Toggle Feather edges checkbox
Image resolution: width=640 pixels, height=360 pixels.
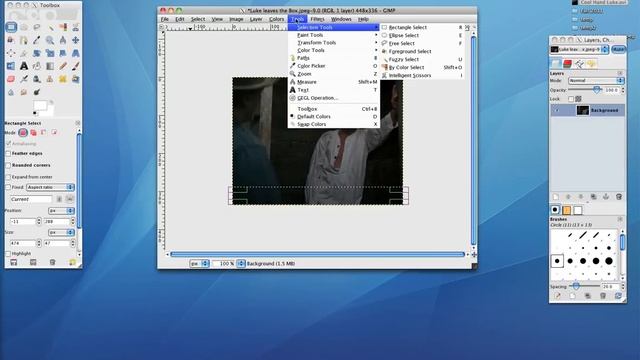coord(8,153)
